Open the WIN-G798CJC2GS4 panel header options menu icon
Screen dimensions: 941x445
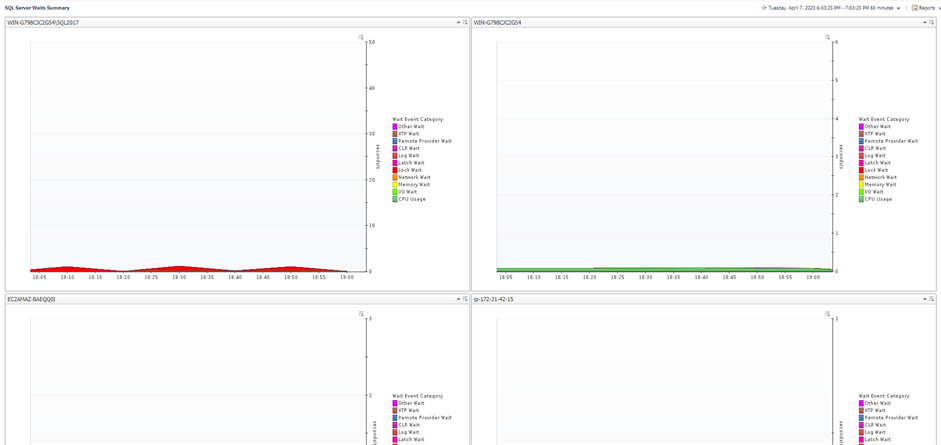pyautogui.click(x=931, y=22)
